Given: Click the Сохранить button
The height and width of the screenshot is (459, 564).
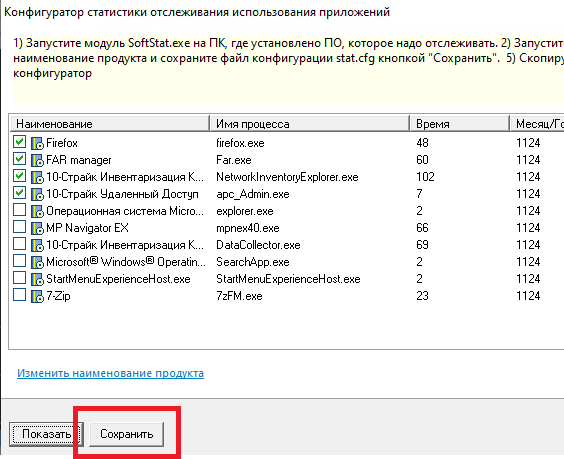Looking at the screenshot, I should [126, 434].
